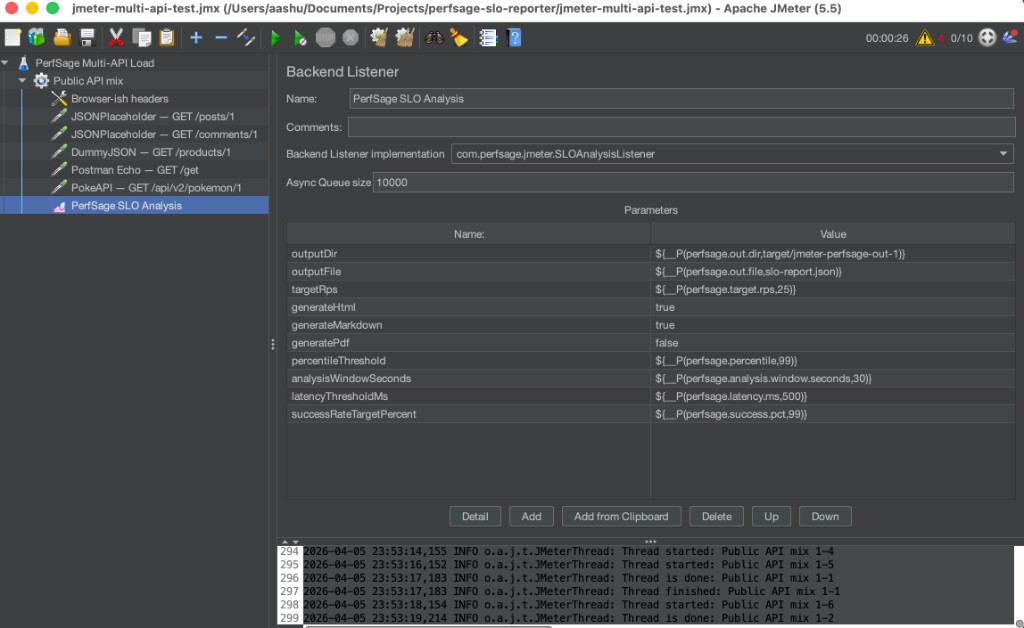This screenshot has height=628, width=1024.
Task: Select JSONPlaceholder GET /comments/1 sampler
Action: (x=164, y=134)
